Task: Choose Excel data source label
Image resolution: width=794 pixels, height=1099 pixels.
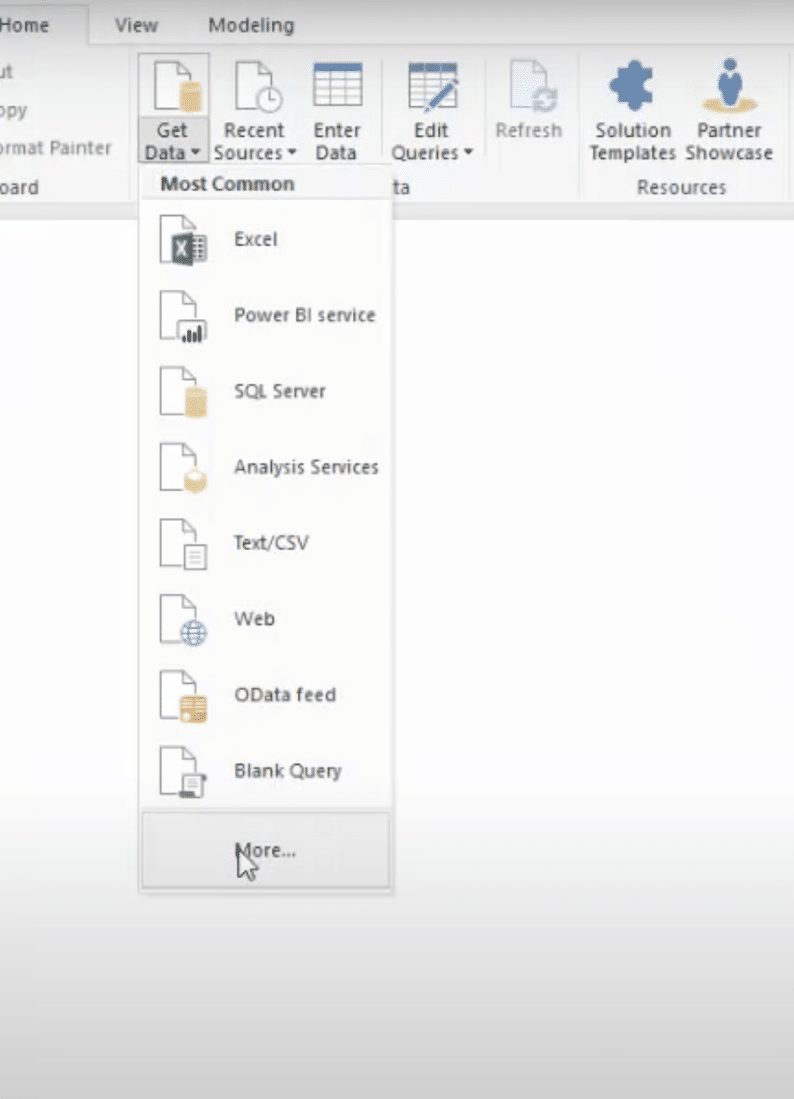Action: tap(256, 239)
